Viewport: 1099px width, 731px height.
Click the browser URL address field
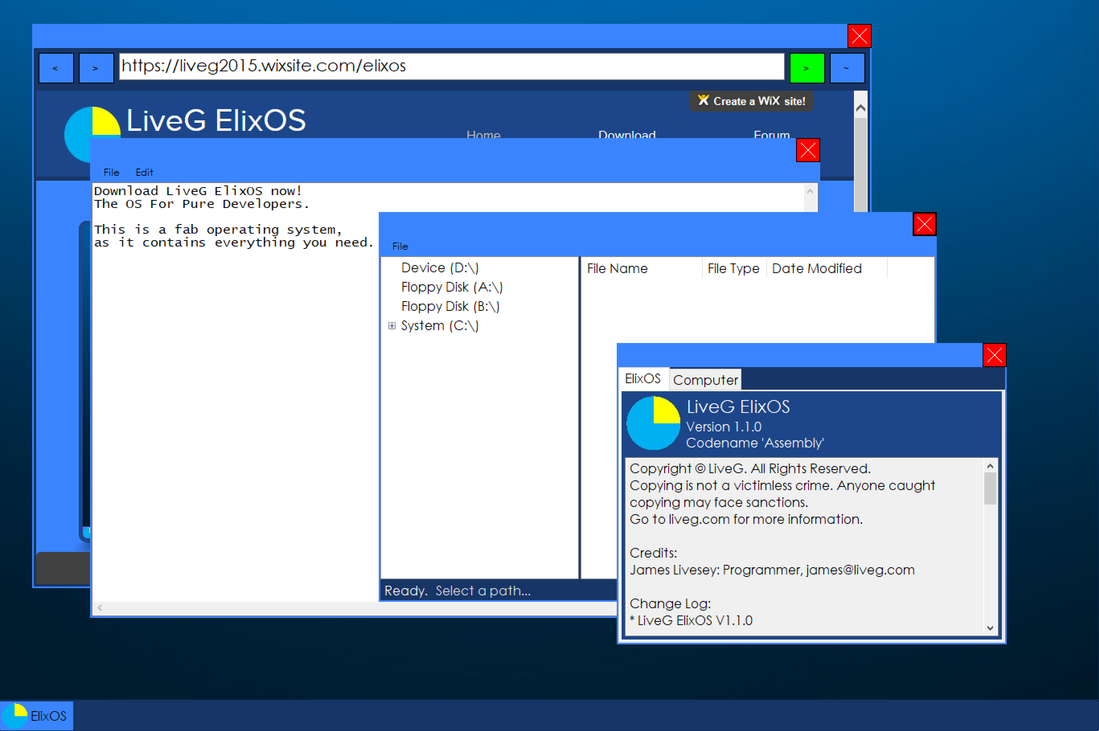451,67
